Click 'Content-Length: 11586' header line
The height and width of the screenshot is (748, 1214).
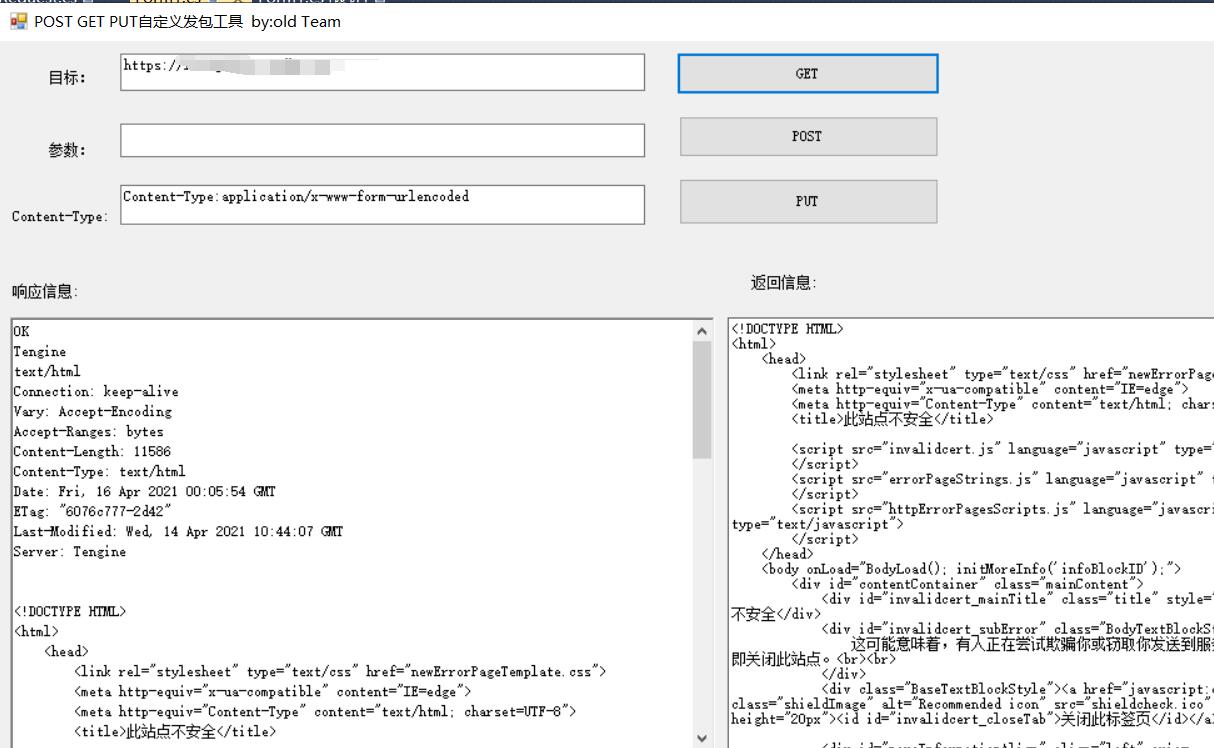tap(92, 451)
